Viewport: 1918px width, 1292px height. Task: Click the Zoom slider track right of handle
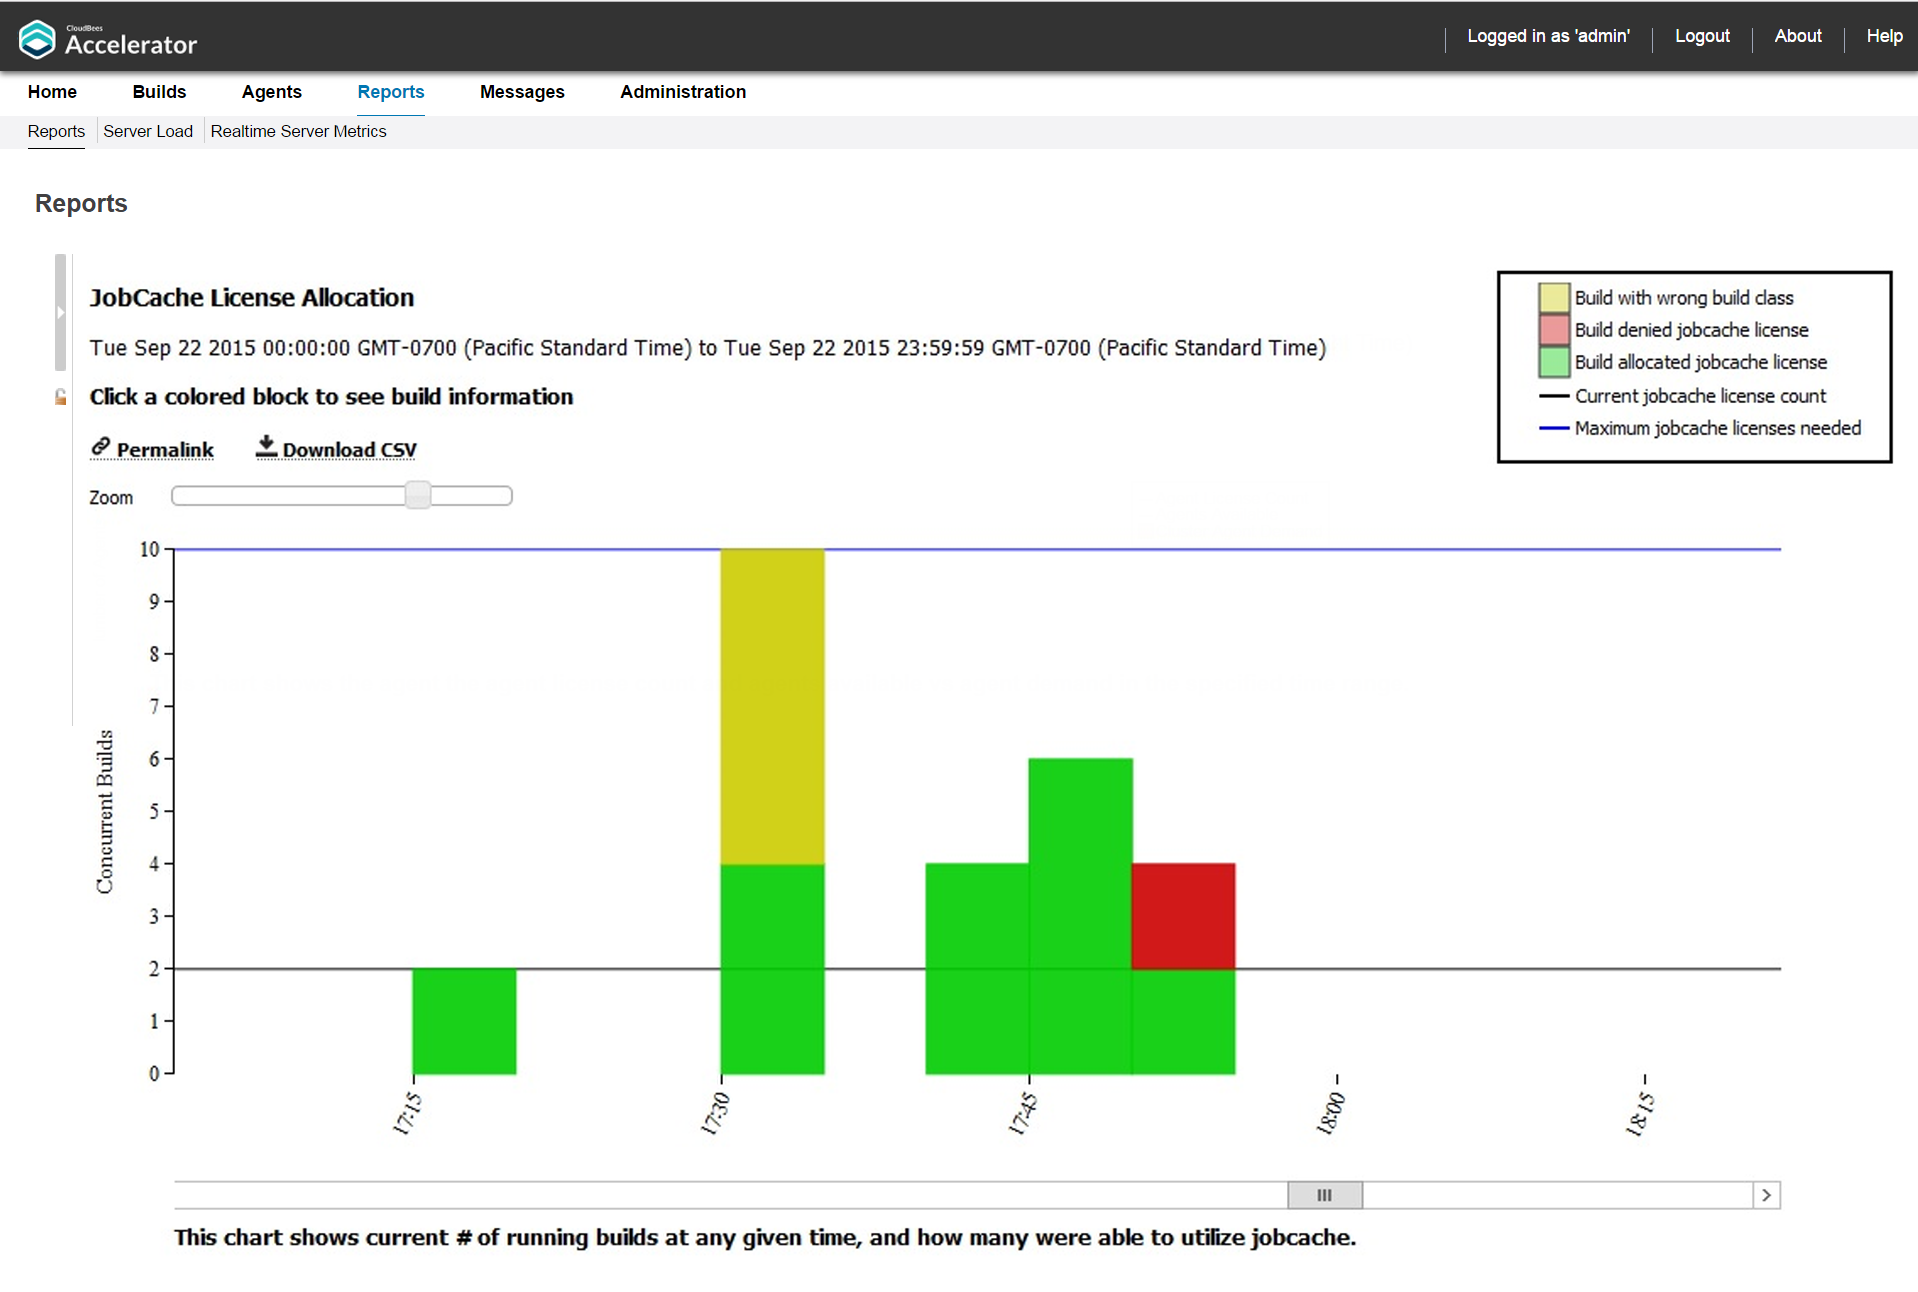[x=471, y=495]
